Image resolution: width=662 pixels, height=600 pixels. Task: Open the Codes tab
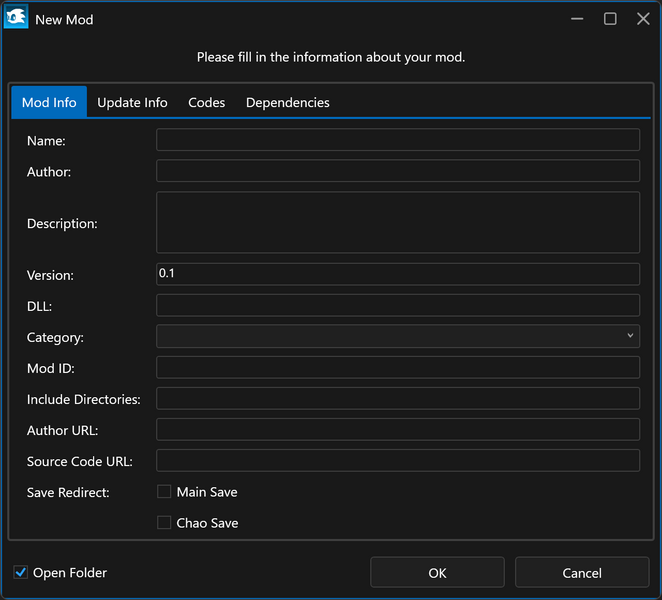(x=207, y=103)
